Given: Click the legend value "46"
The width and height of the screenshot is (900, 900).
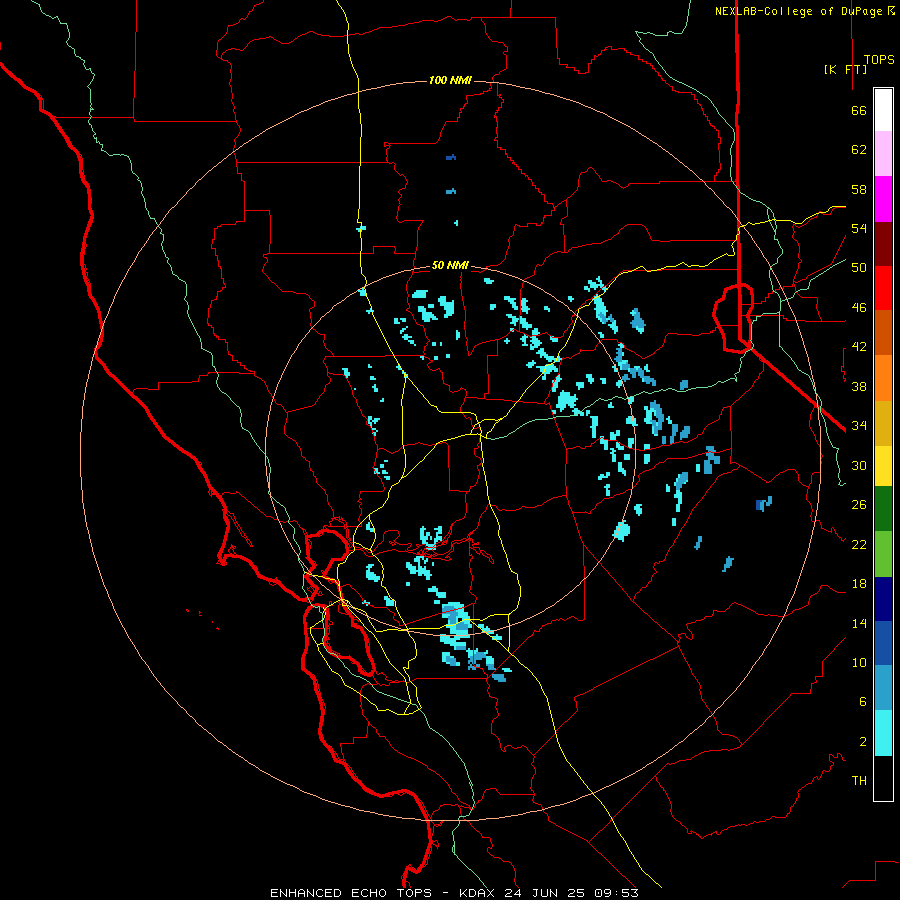Looking at the screenshot, I should (x=859, y=308).
